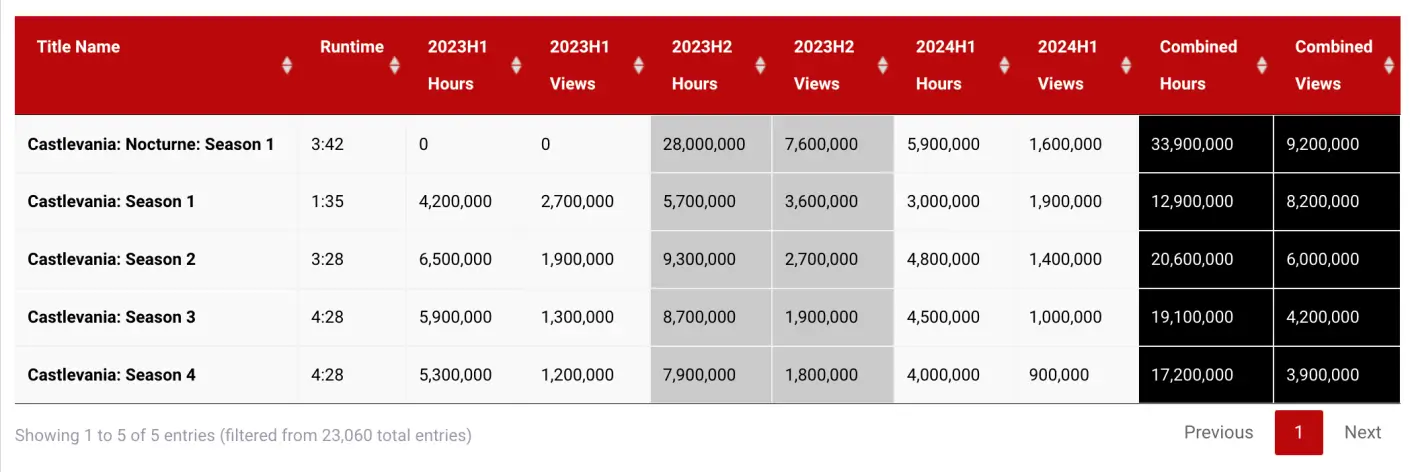Viewport: 1410px width, 472px height.
Task: Click the Combined Views header label
Action: pos(1333,65)
